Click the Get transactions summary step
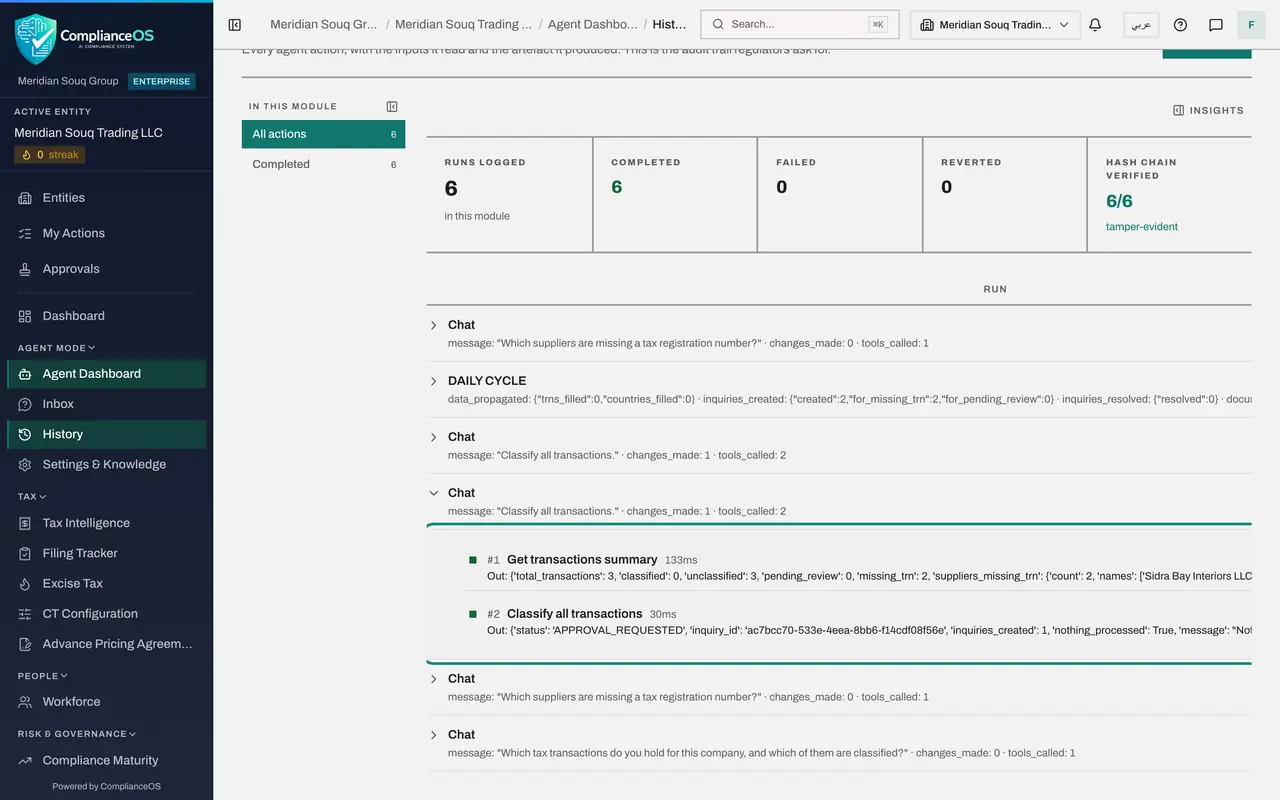 click(582, 560)
